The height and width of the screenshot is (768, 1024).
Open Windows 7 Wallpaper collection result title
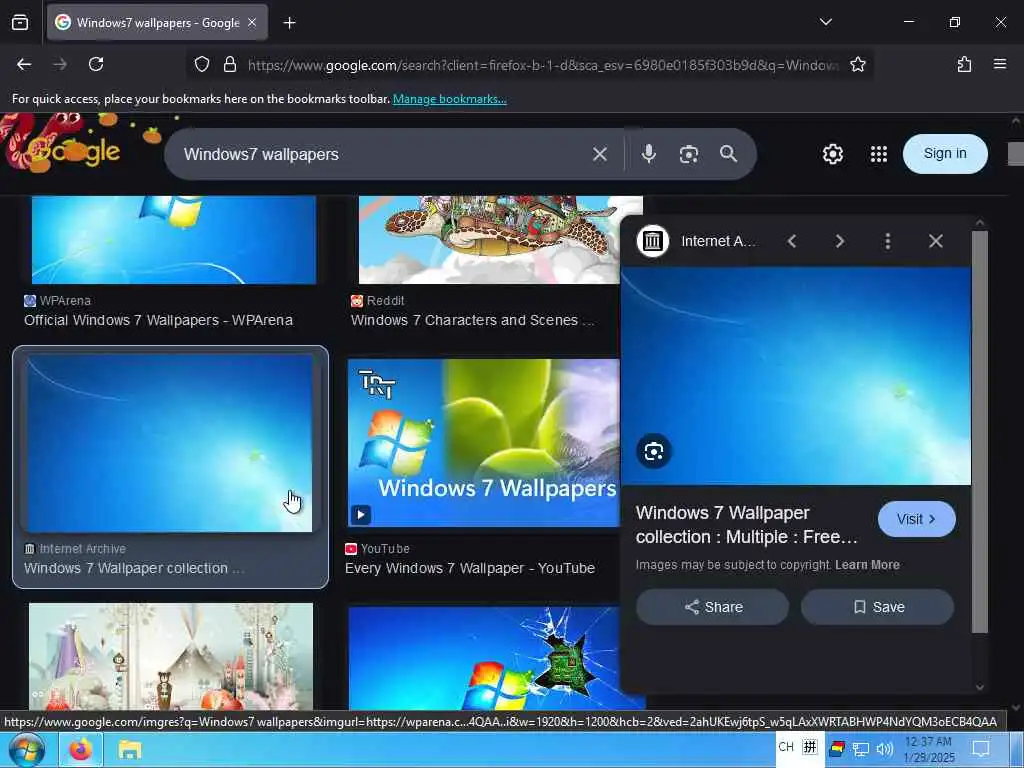(x=134, y=568)
